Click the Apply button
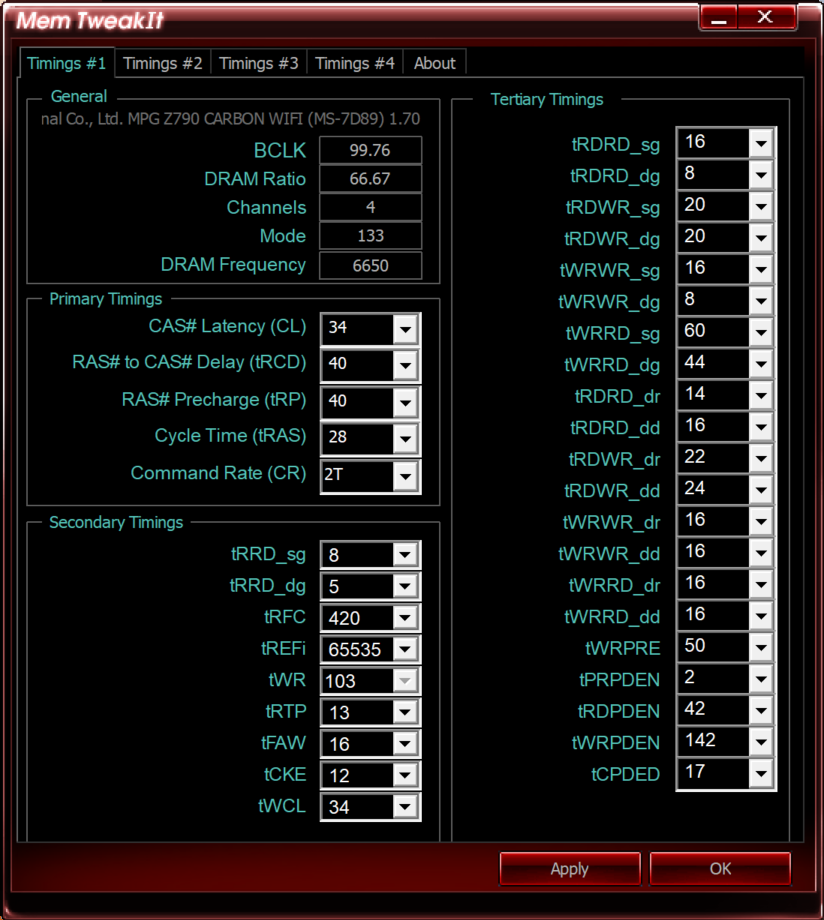The width and height of the screenshot is (824, 920). pos(569,868)
